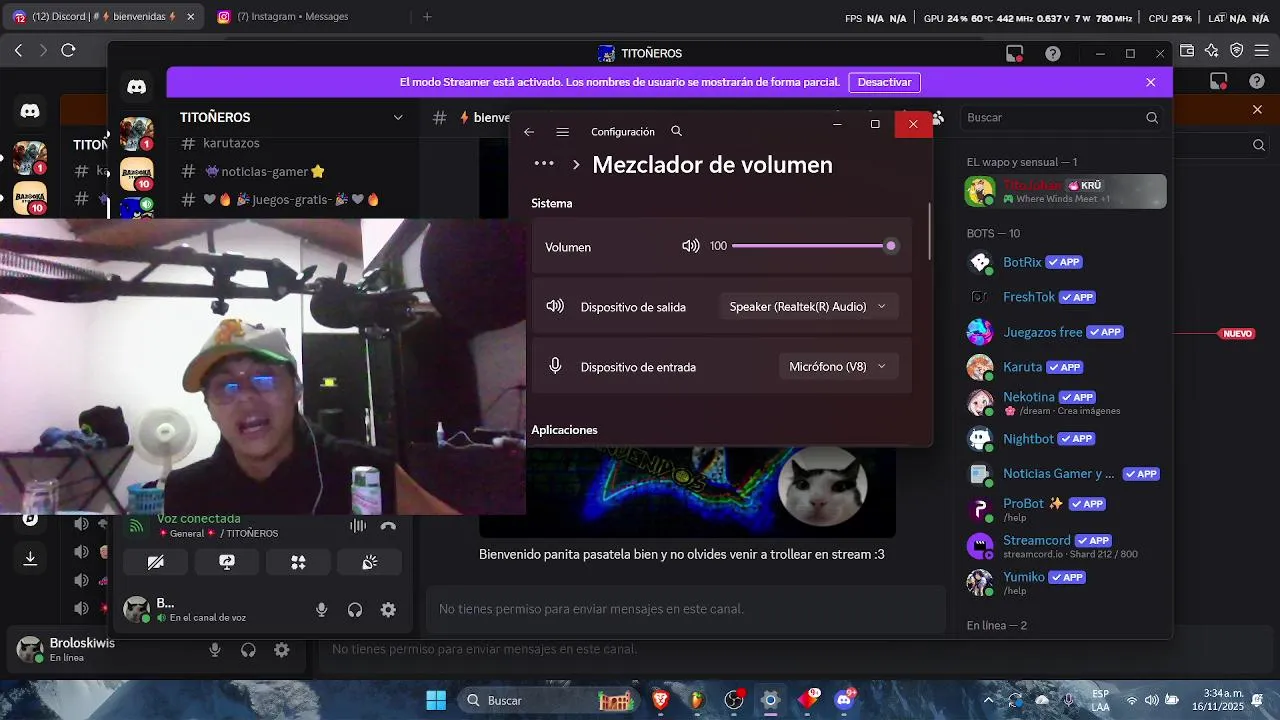Viewport: 1280px width, 720px height.
Task: Deafen with headphones icon next to B... profile
Action: pos(355,609)
